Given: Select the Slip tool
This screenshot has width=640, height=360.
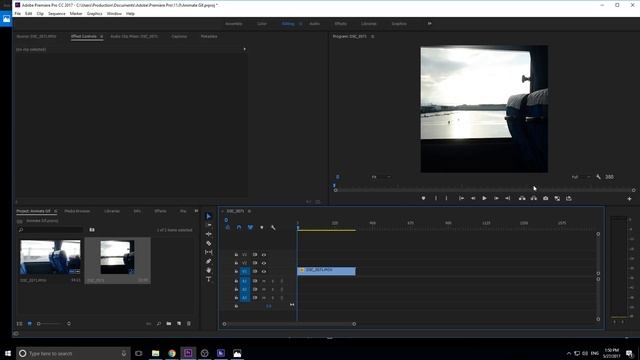Looking at the screenshot, I should pos(209,252).
